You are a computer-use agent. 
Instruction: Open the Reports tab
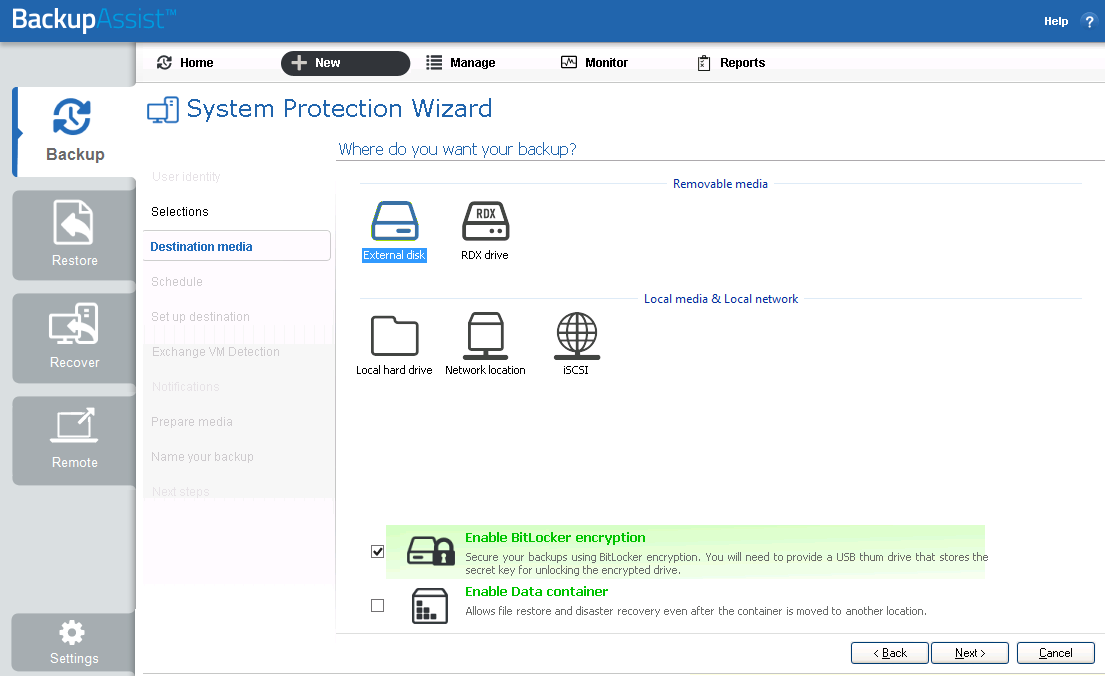[x=731, y=63]
